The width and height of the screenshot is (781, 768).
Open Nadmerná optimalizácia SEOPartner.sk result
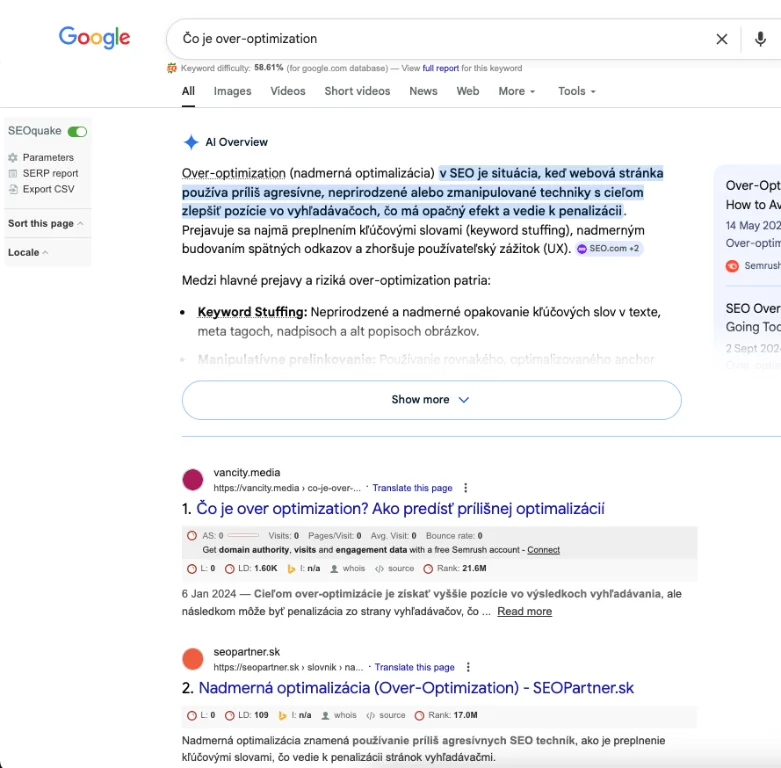416,688
